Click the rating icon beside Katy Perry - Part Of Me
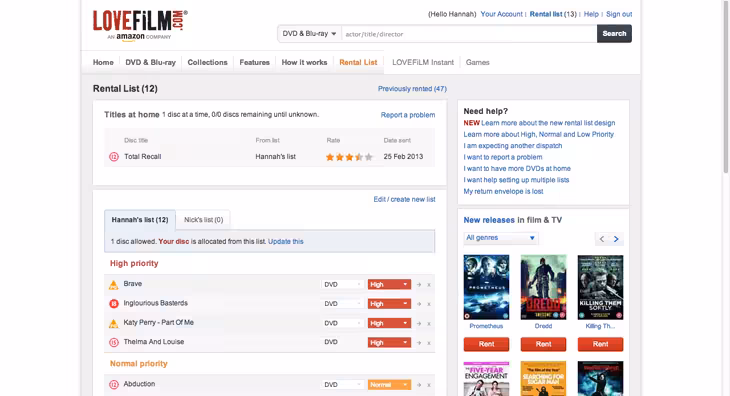Image resolution: width=730 pixels, height=396 pixels. click(x=114, y=323)
